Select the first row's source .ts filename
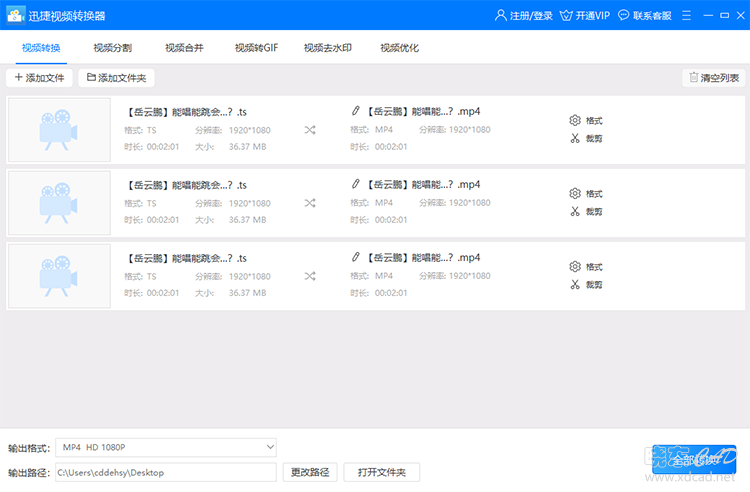The height and width of the screenshot is (492, 750). [186, 112]
